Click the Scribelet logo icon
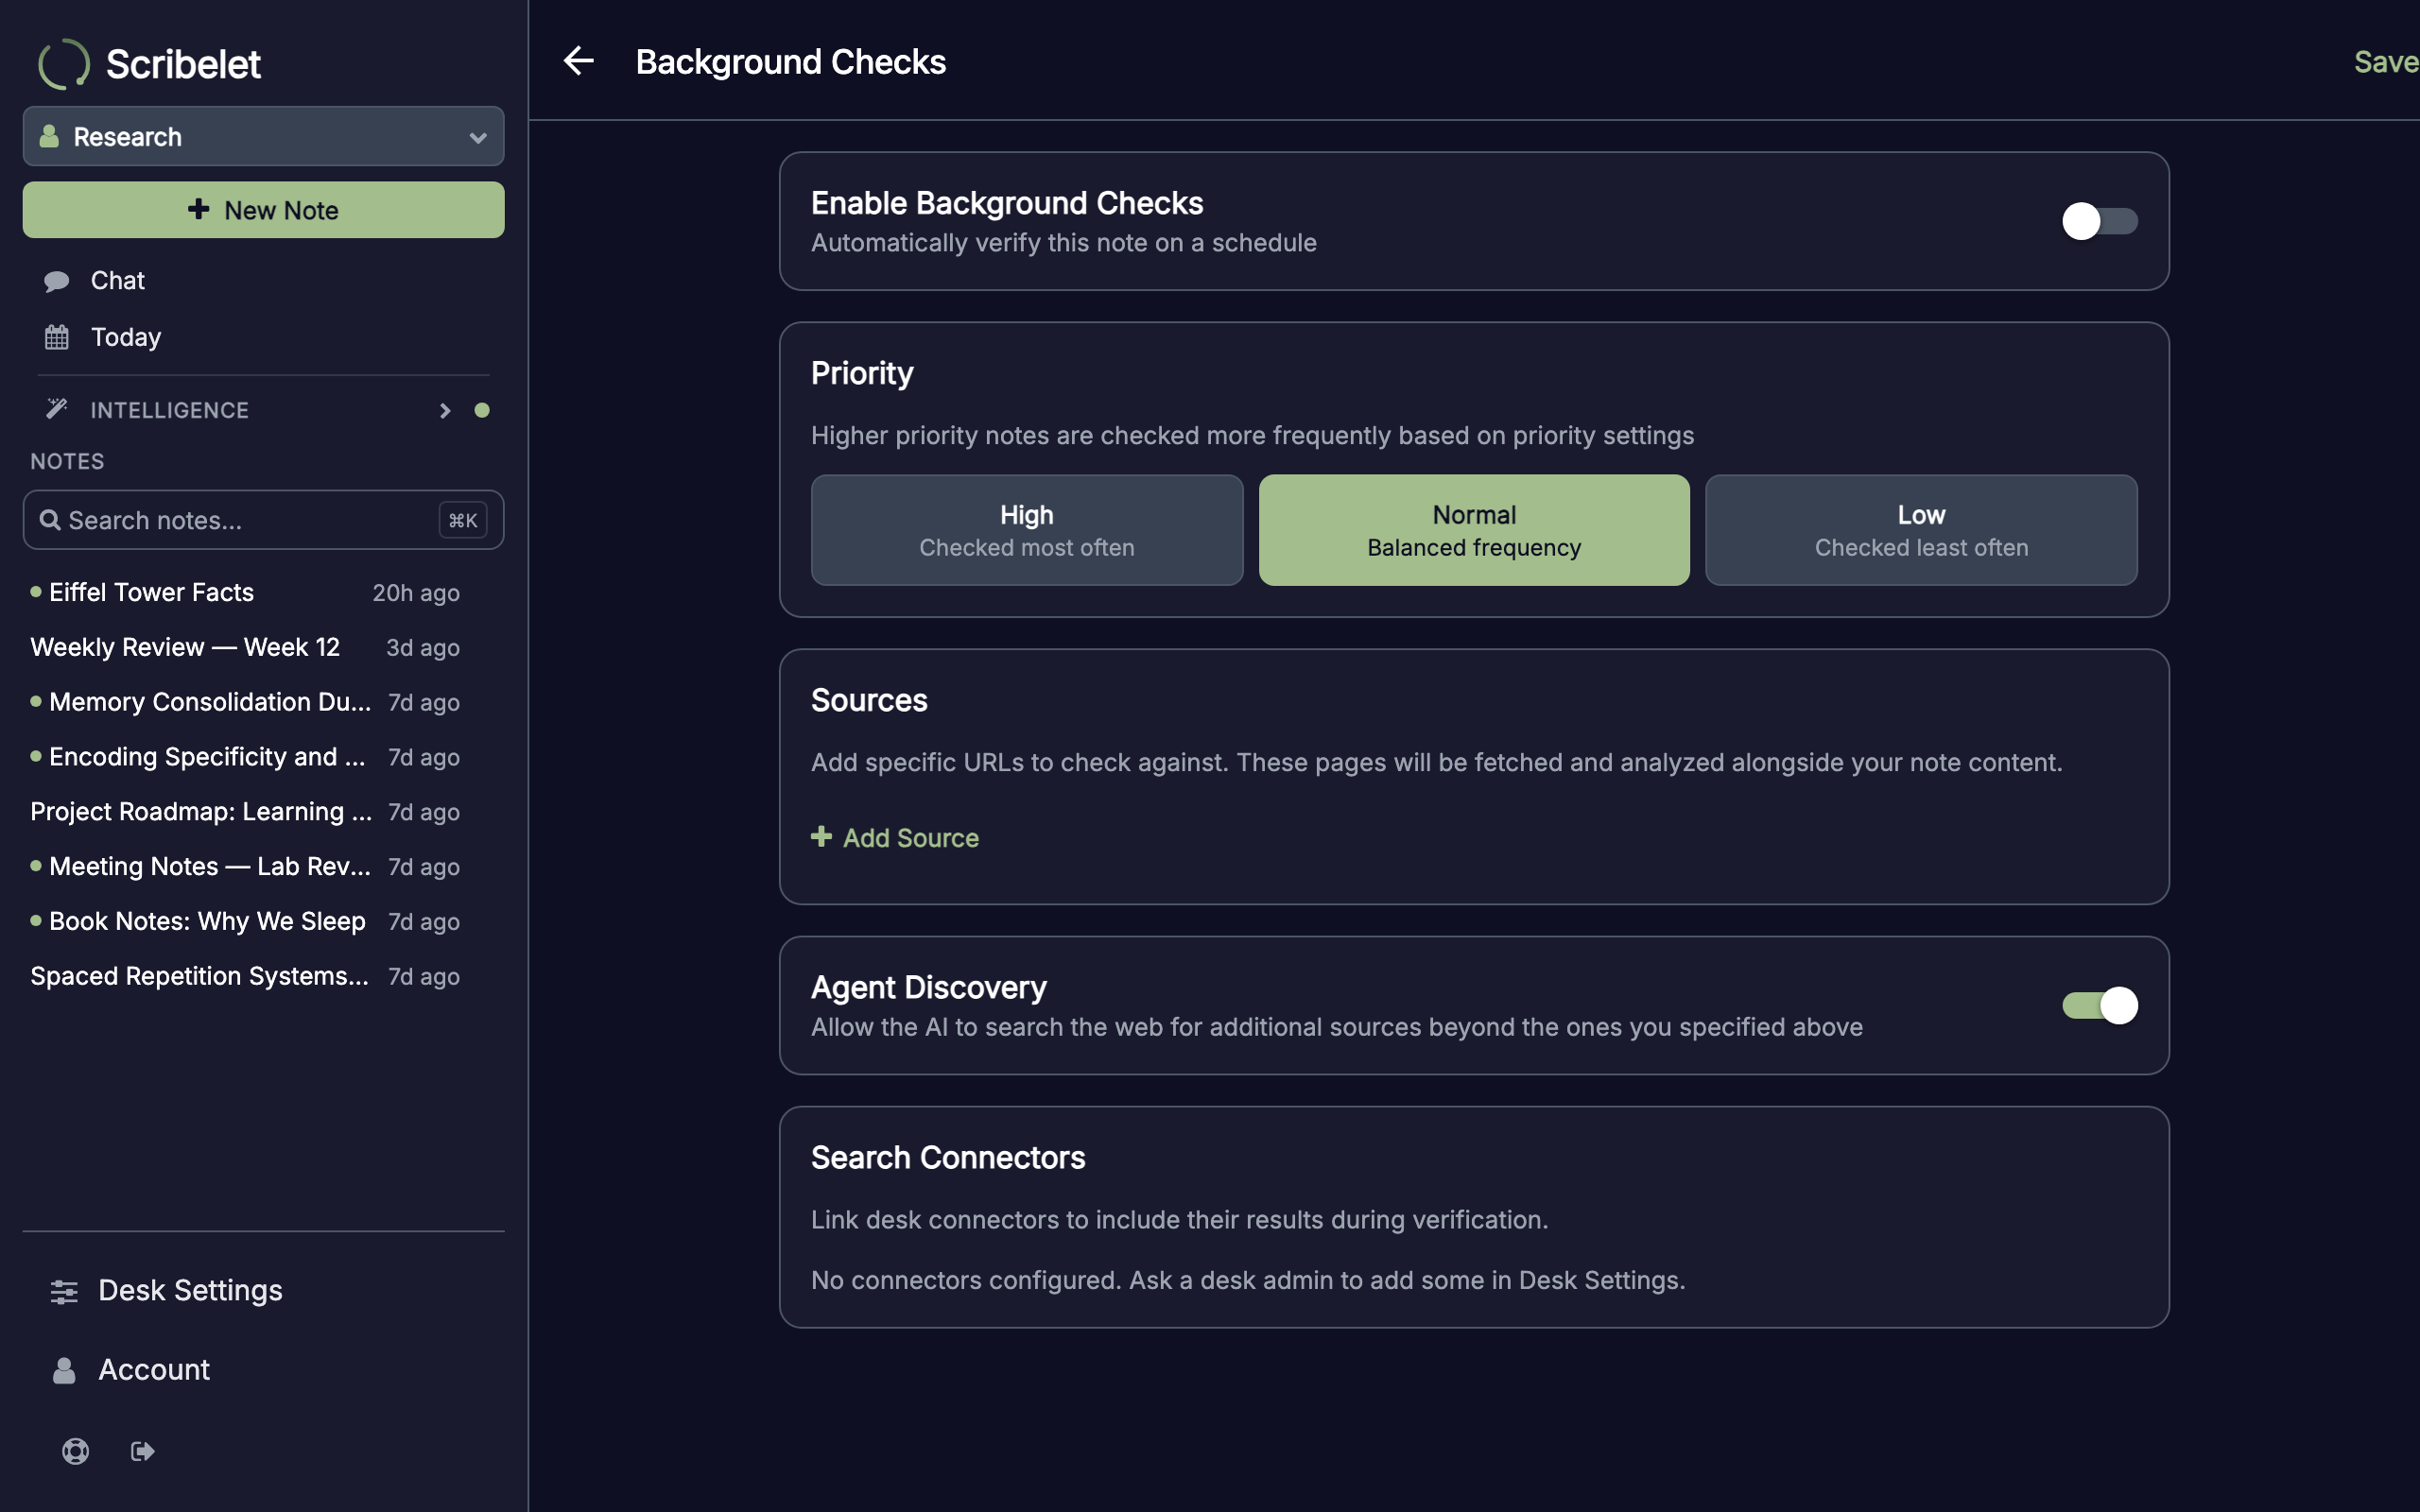This screenshot has height=1512, width=2420. 63,64
